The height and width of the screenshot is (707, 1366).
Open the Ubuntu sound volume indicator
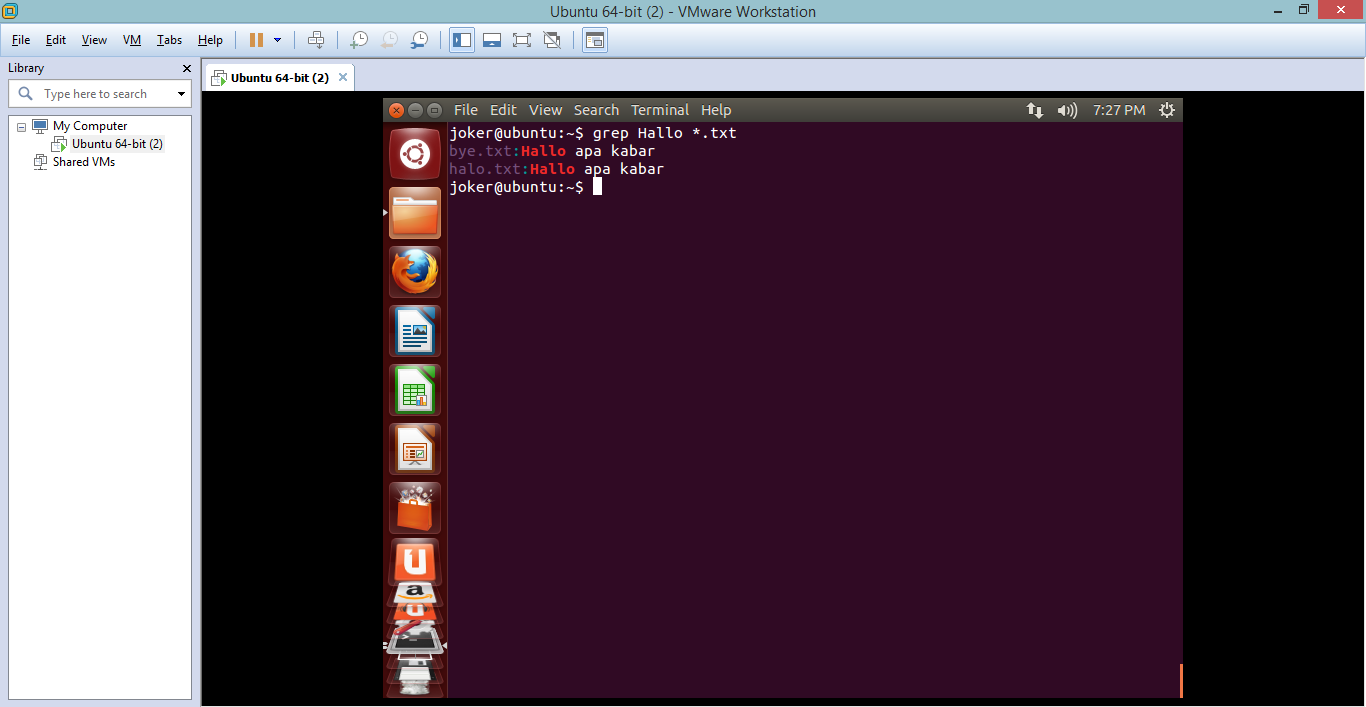pyautogui.click(x=1067, y=110)
